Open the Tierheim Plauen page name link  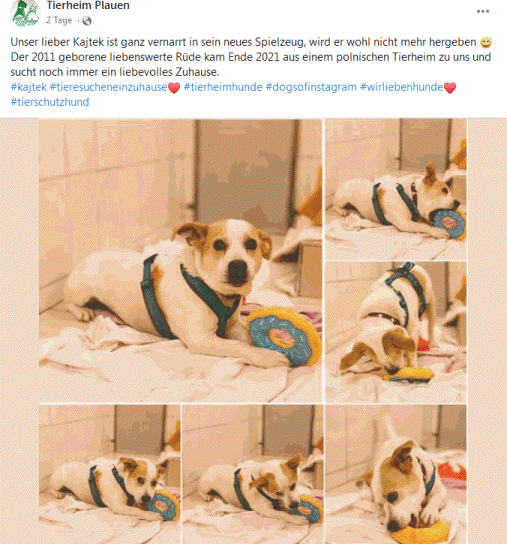click(x=88, y=5)
